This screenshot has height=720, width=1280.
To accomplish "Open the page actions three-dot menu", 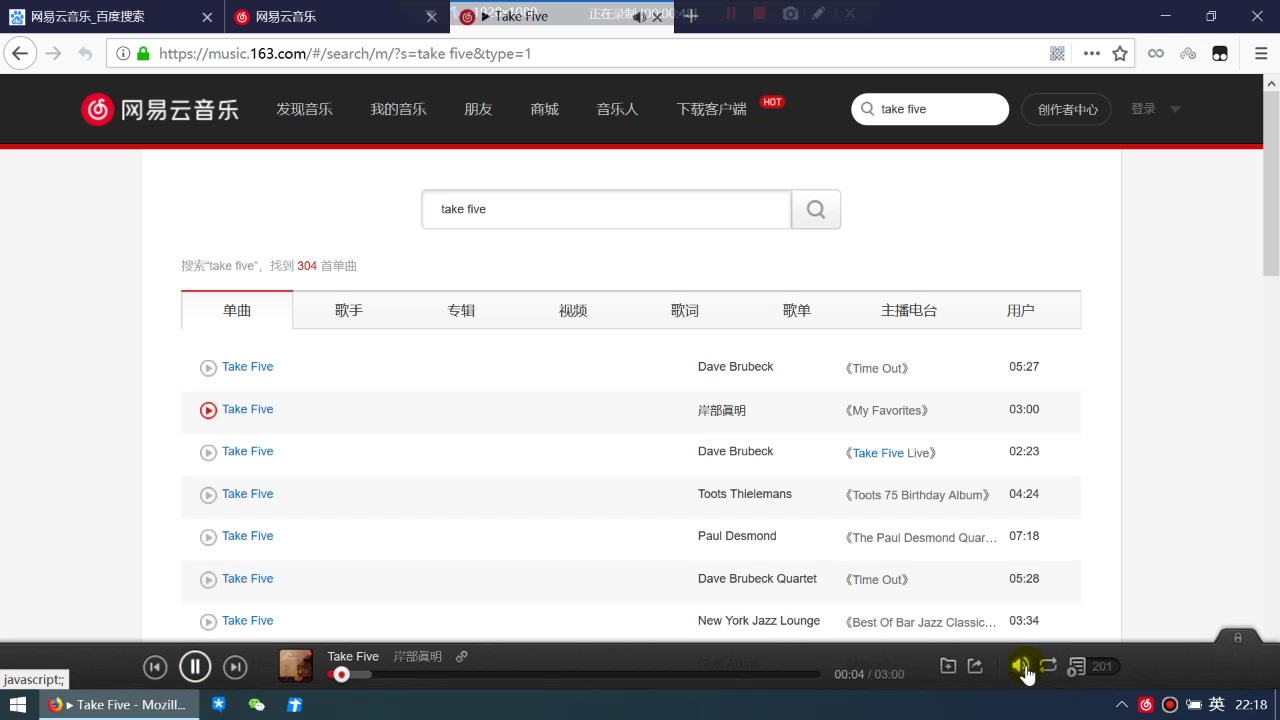I will point(1091,54).
